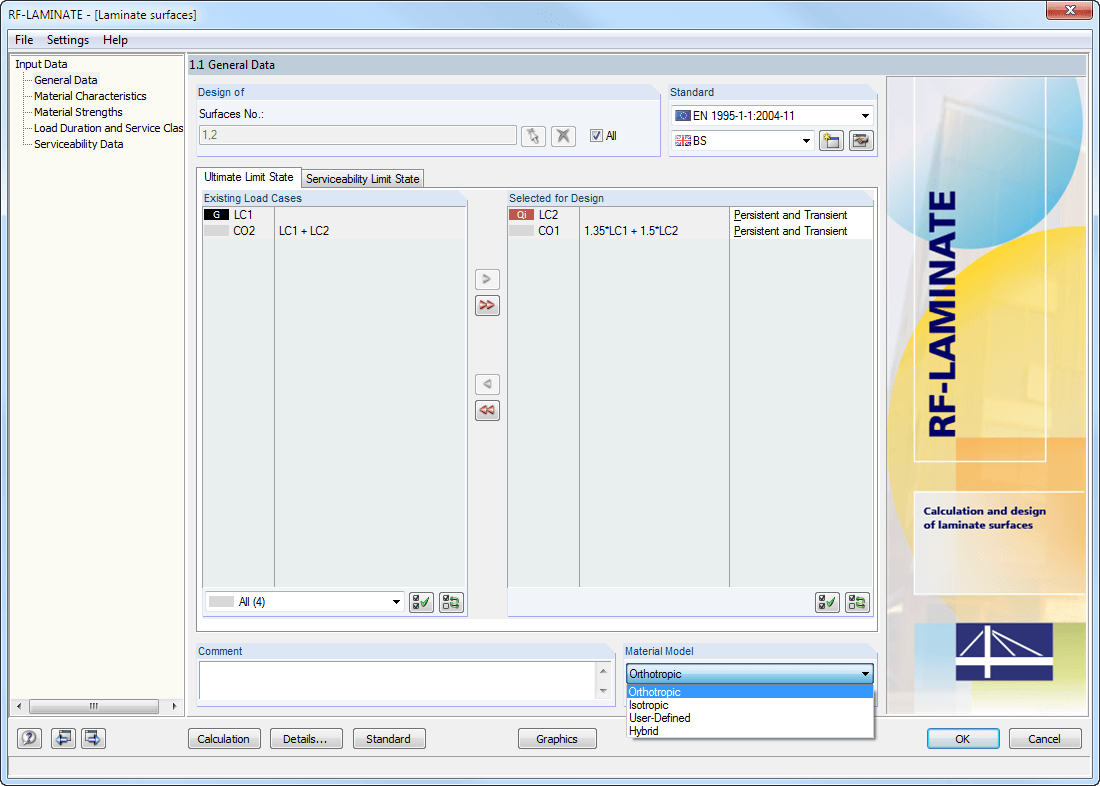The height and width of the screenshot is (786, 1100).
Task: Click the Surfaces No. input field
Action: click(x=358, y=135)
